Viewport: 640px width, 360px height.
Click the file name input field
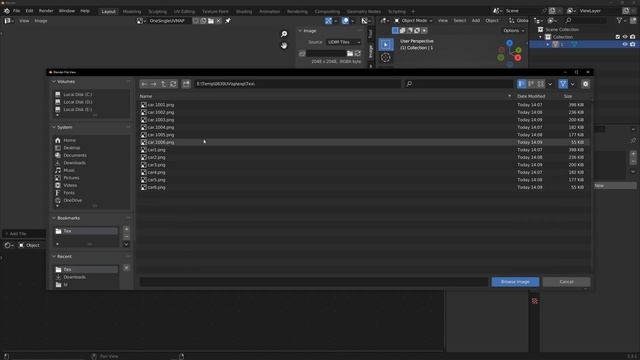pos(313,282)
